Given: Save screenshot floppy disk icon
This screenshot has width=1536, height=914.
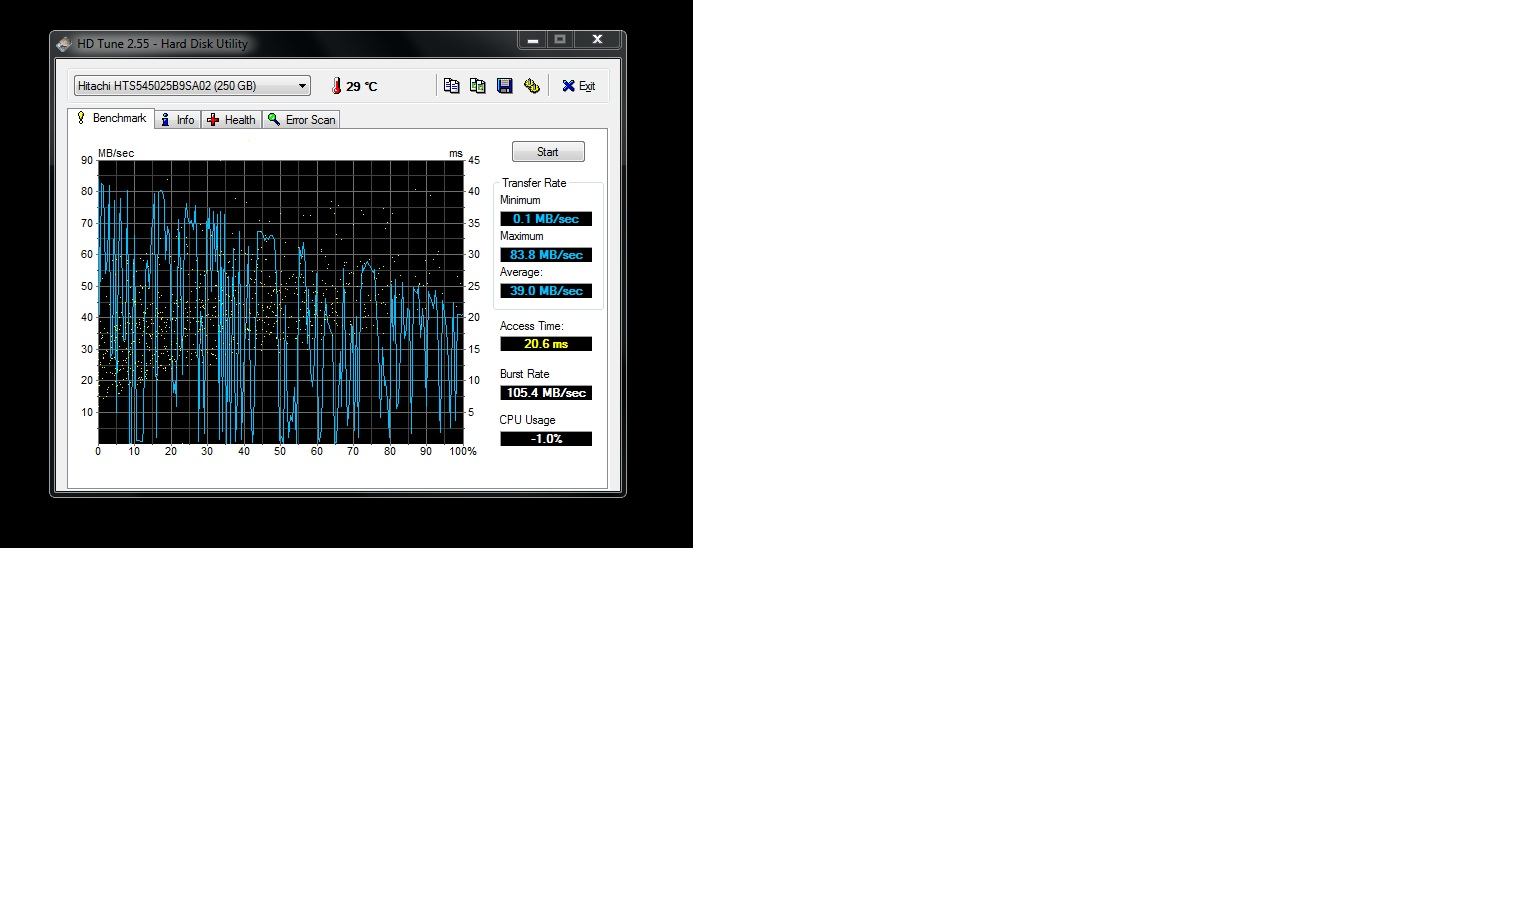Looking at the screenshot, I should point(505,86).
